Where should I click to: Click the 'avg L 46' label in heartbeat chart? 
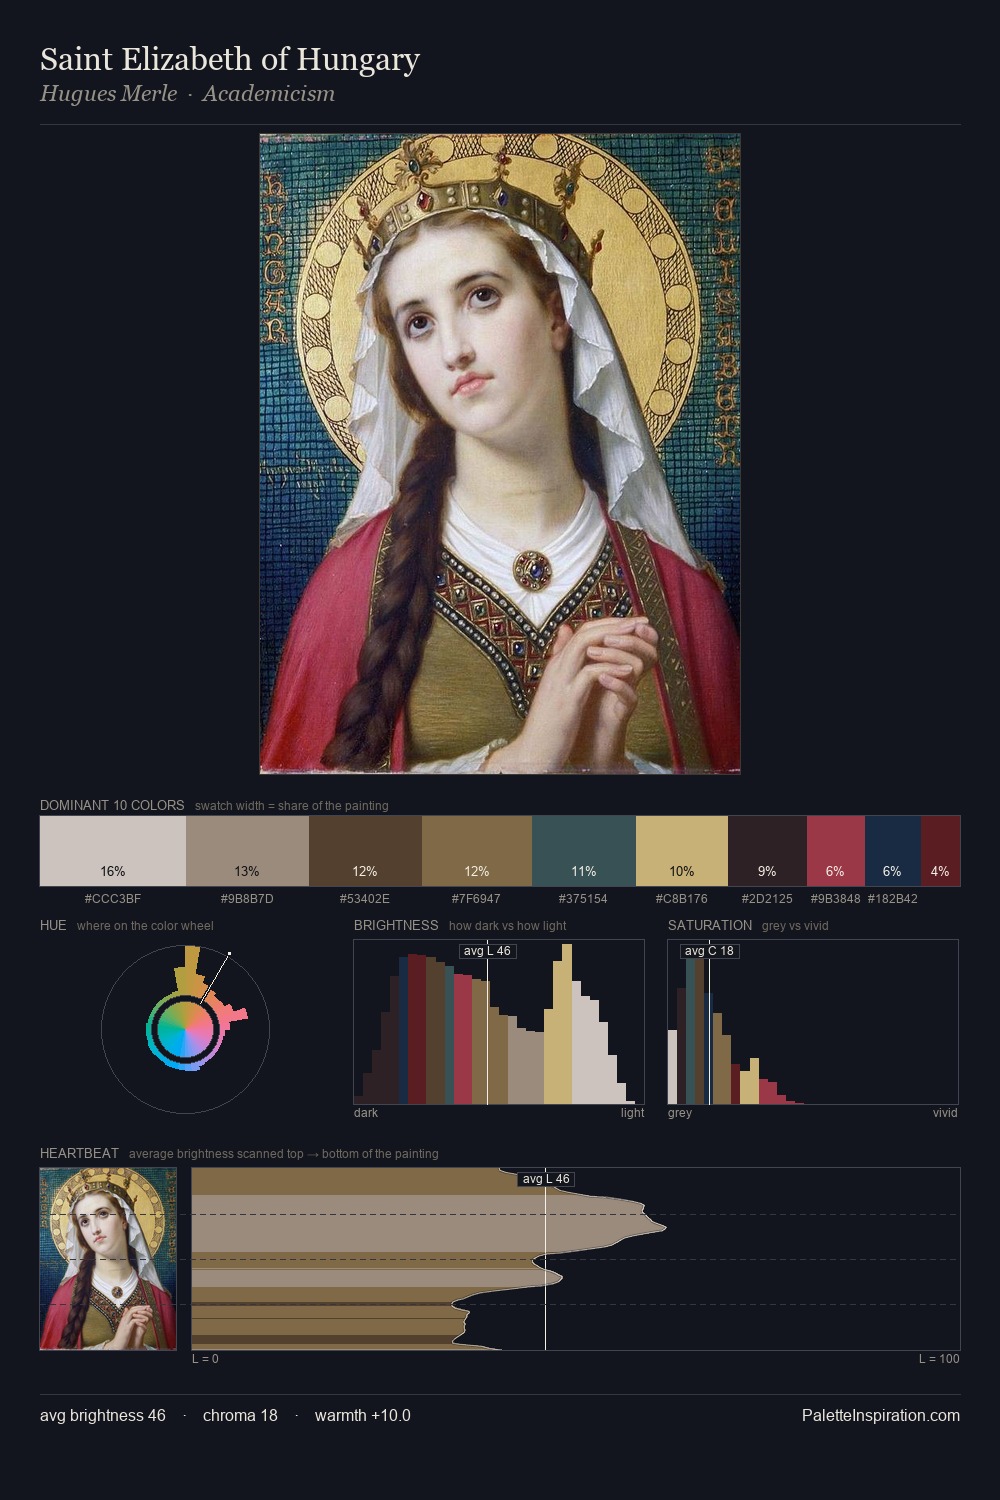546,1179
